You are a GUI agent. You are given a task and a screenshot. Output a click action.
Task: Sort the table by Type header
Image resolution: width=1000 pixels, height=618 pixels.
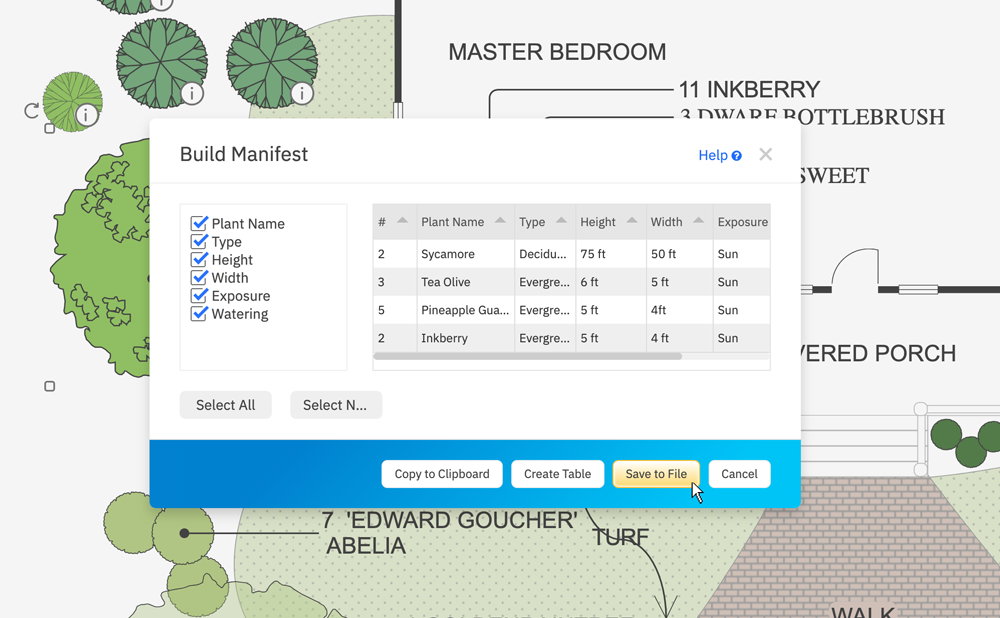533,221
